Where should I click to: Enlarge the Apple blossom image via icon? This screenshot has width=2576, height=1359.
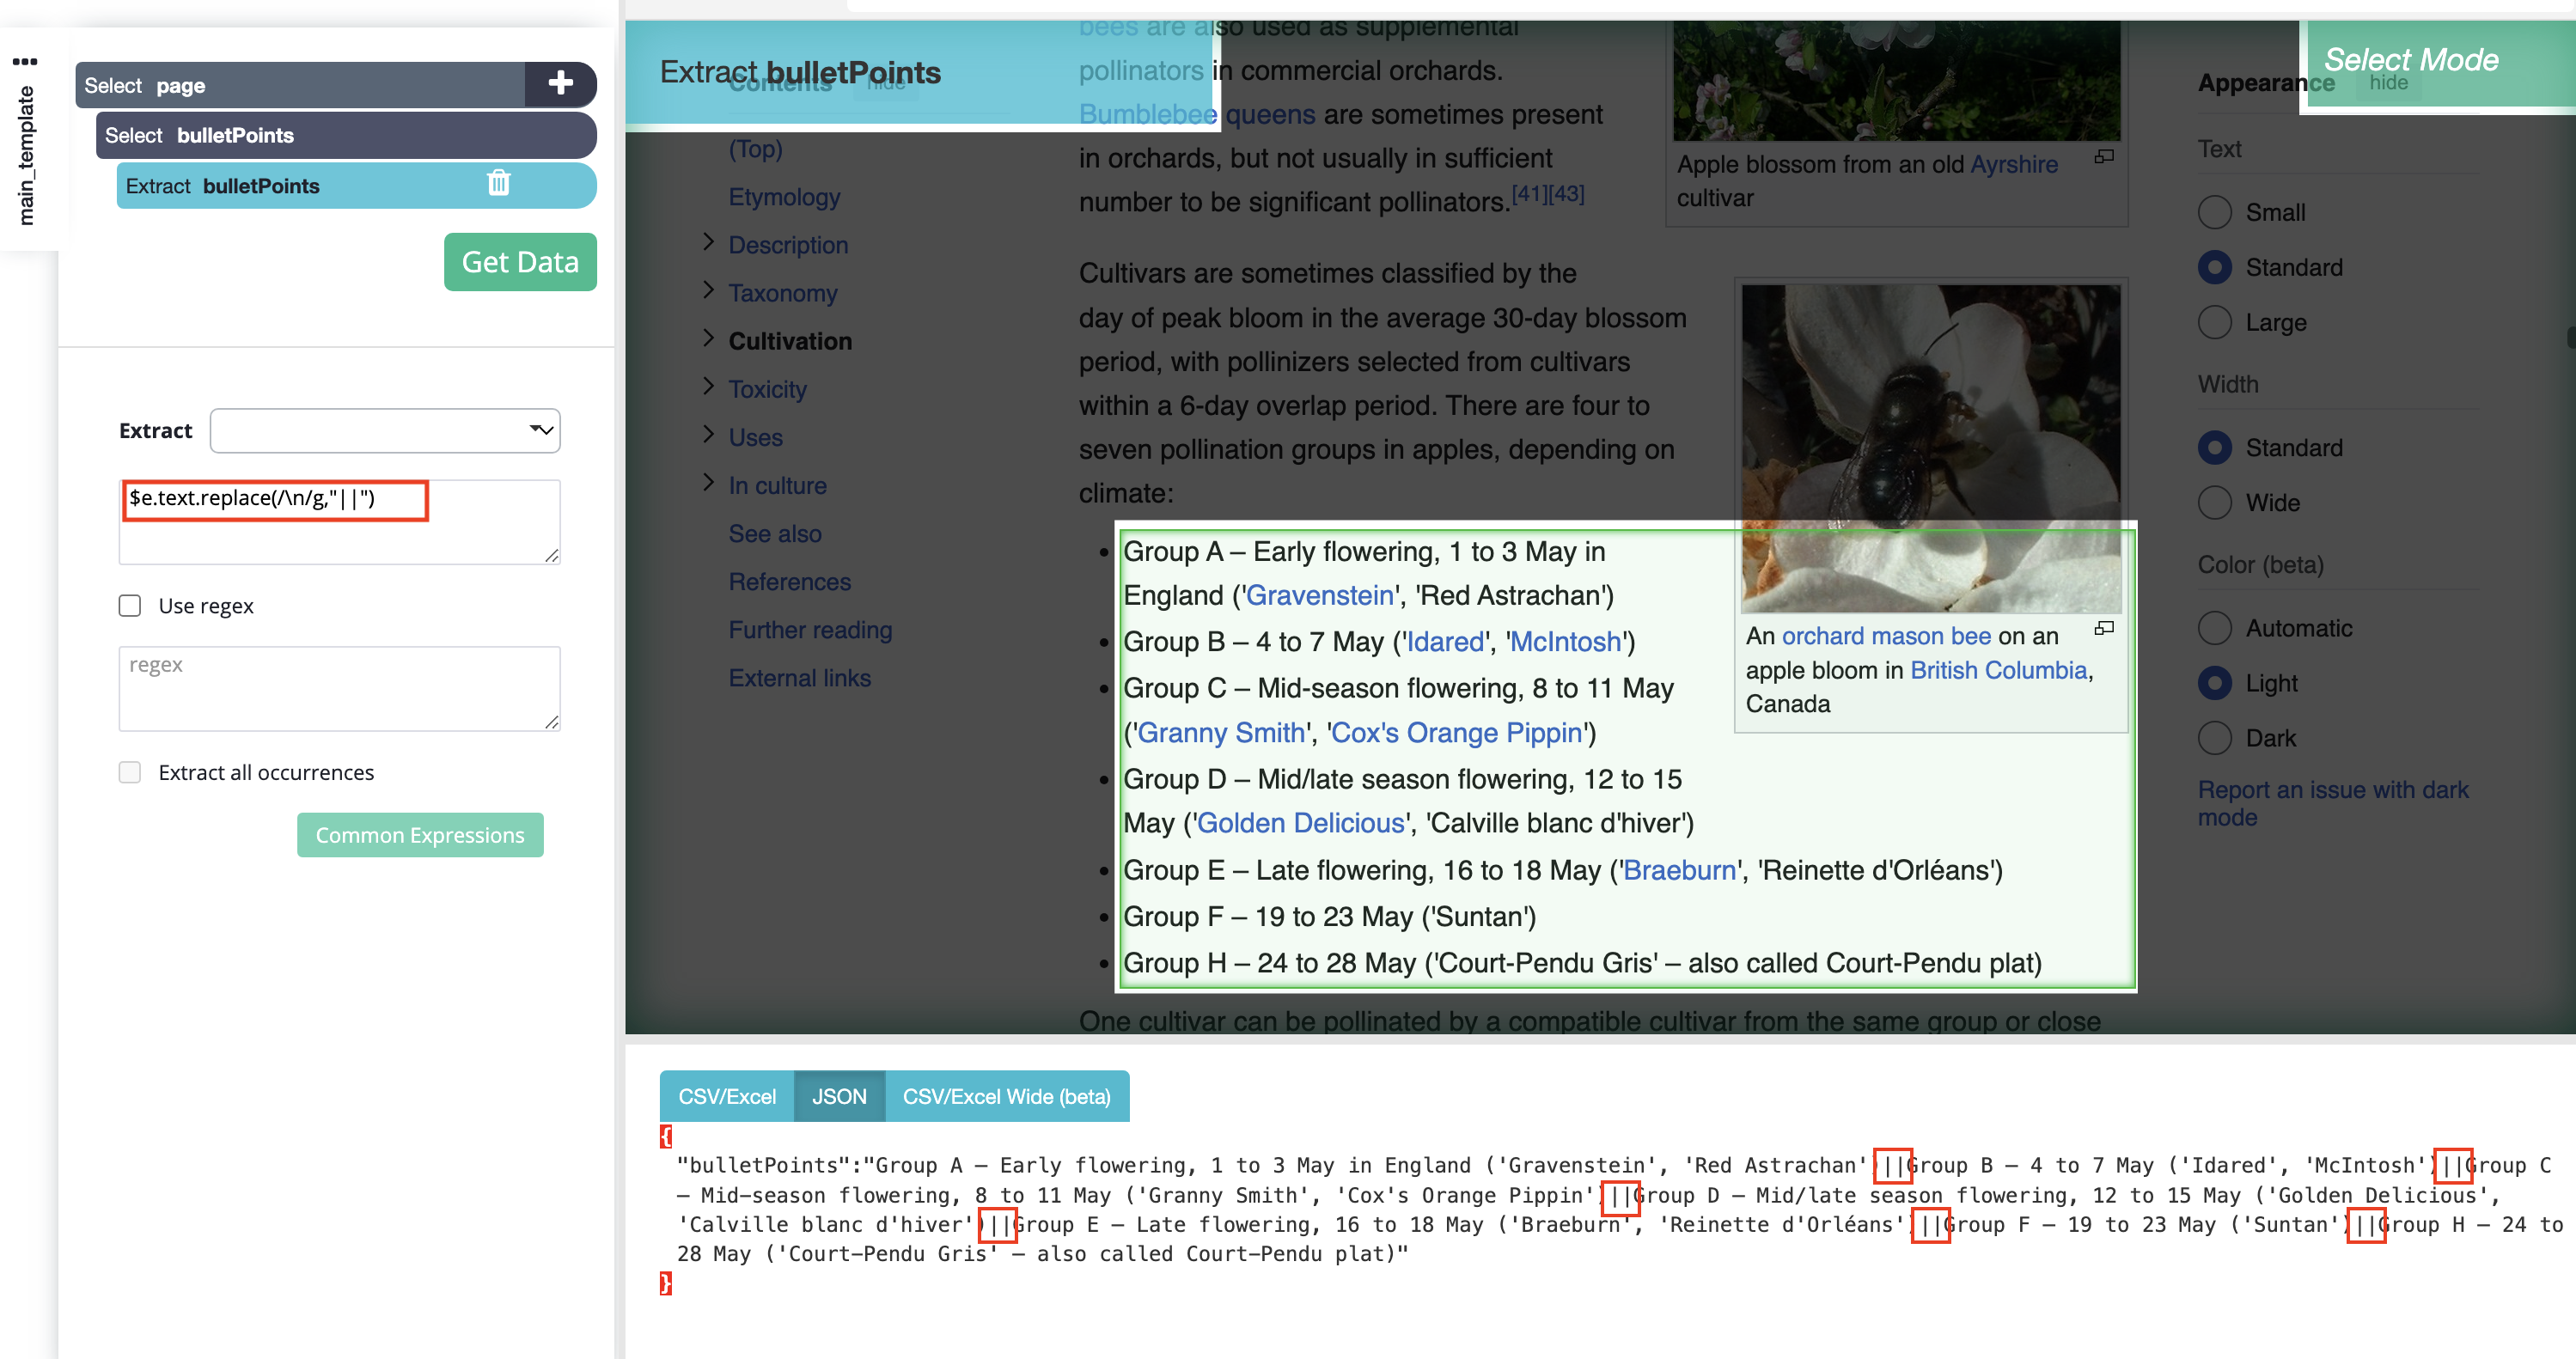pyautogui.click(x=2104, y=157)
